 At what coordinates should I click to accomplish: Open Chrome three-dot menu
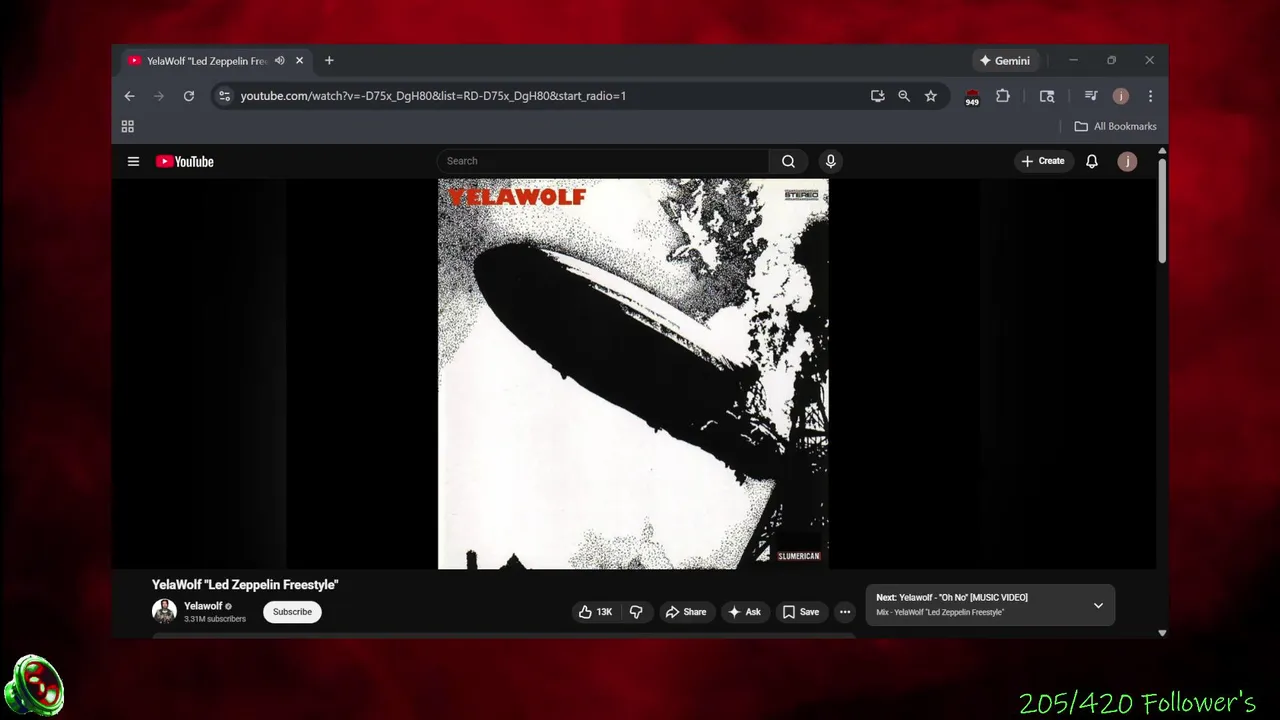[x=1150, y=96]
